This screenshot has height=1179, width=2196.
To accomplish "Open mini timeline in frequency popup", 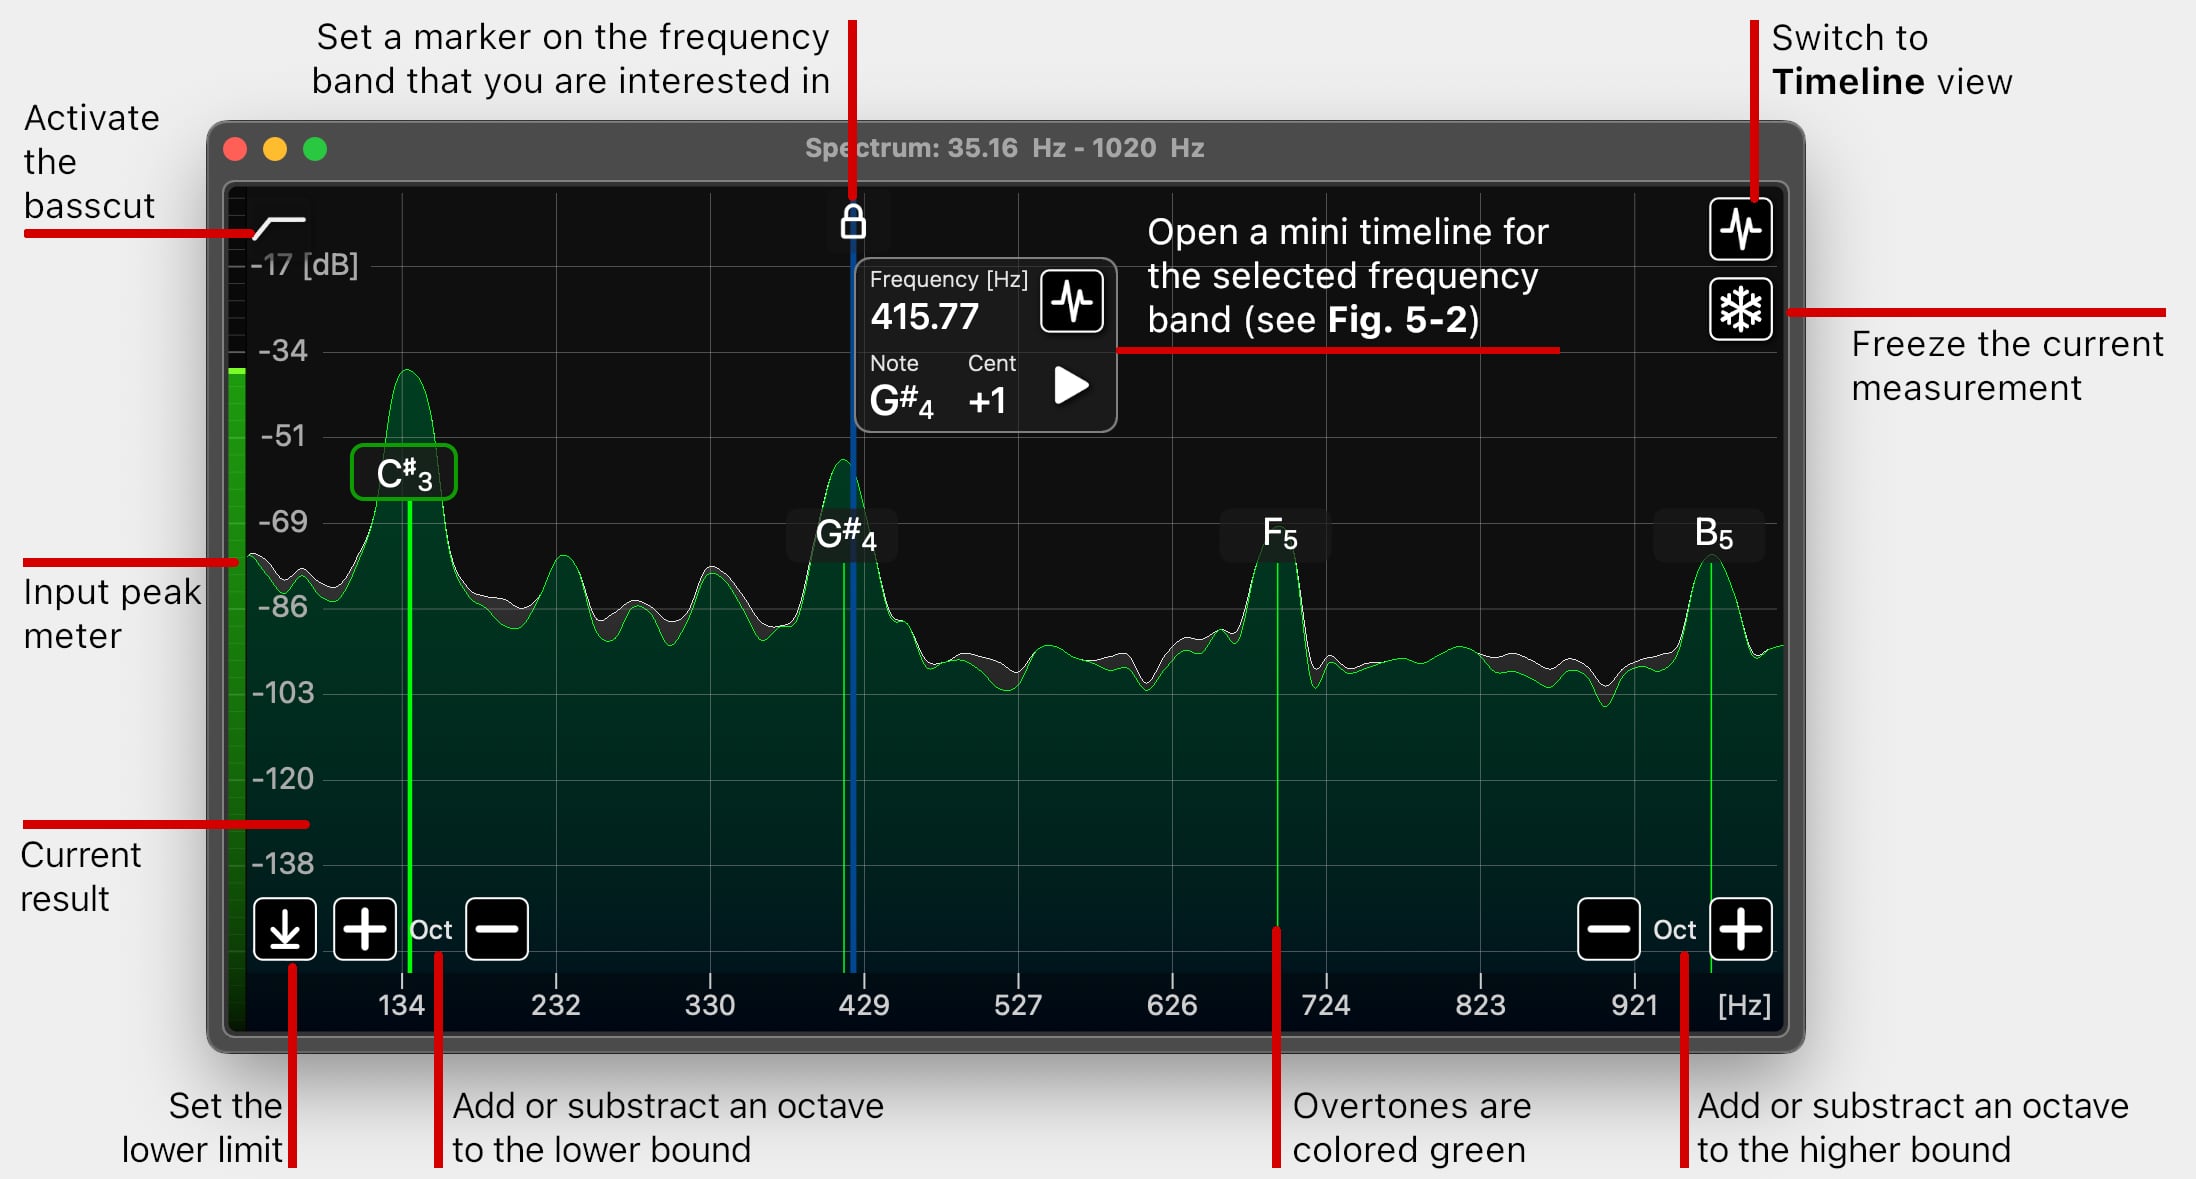I will (x=1071, y=301).
